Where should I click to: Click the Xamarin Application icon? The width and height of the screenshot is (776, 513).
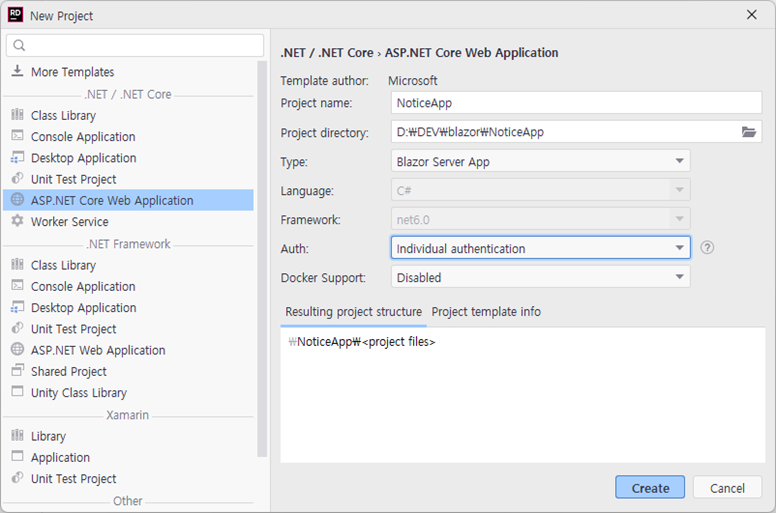tap(17, 456)
